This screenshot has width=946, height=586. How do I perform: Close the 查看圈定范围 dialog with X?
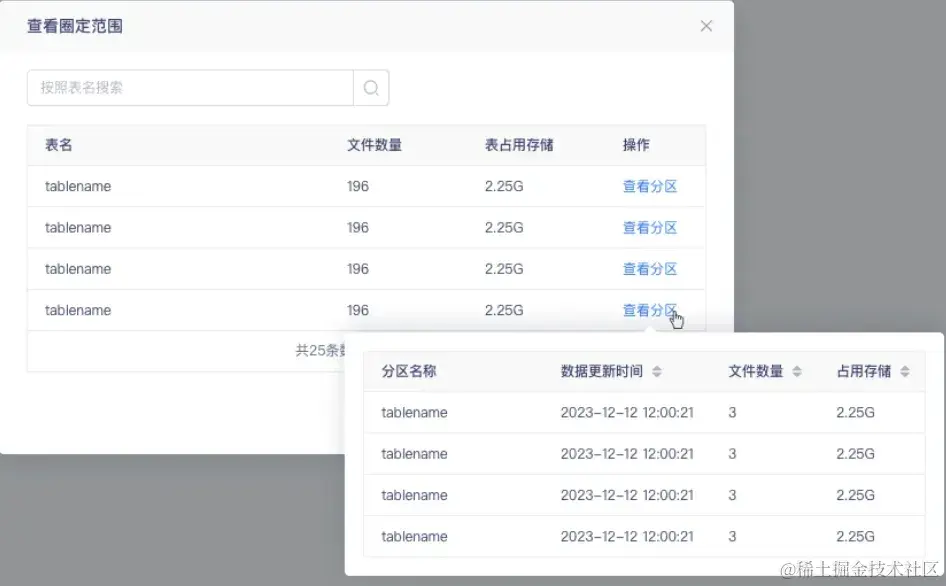pos(706,26)
